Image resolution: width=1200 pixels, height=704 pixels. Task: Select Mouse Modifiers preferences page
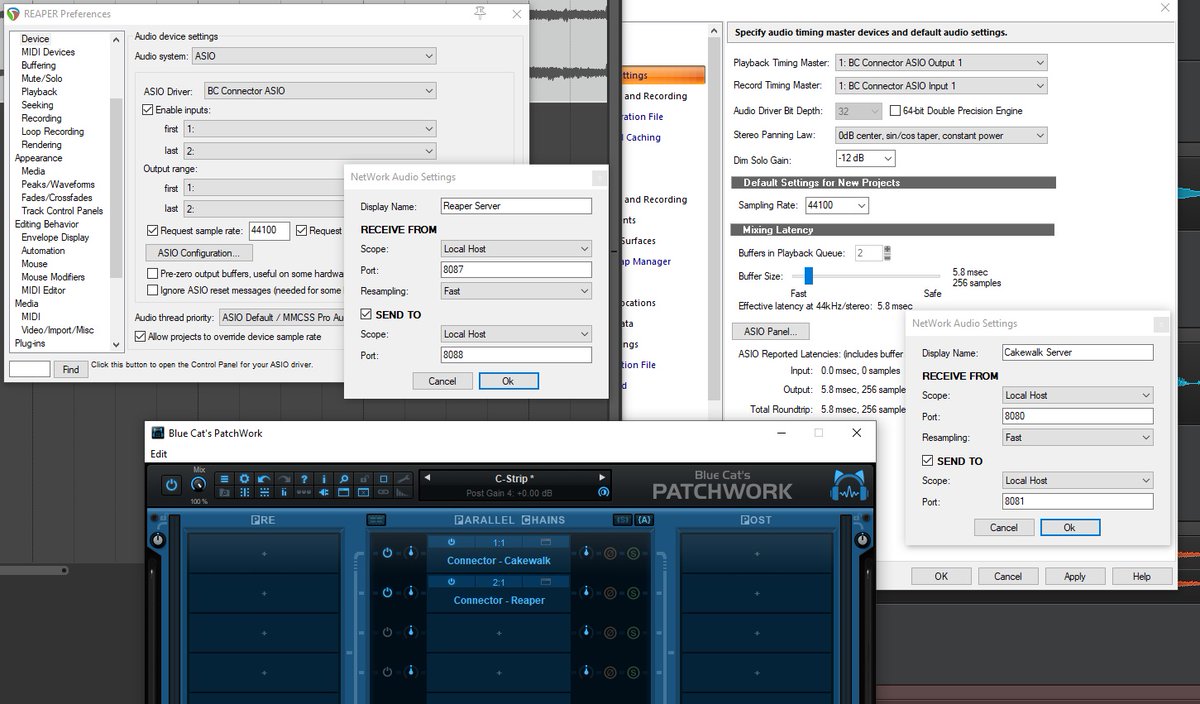[53, 277]
